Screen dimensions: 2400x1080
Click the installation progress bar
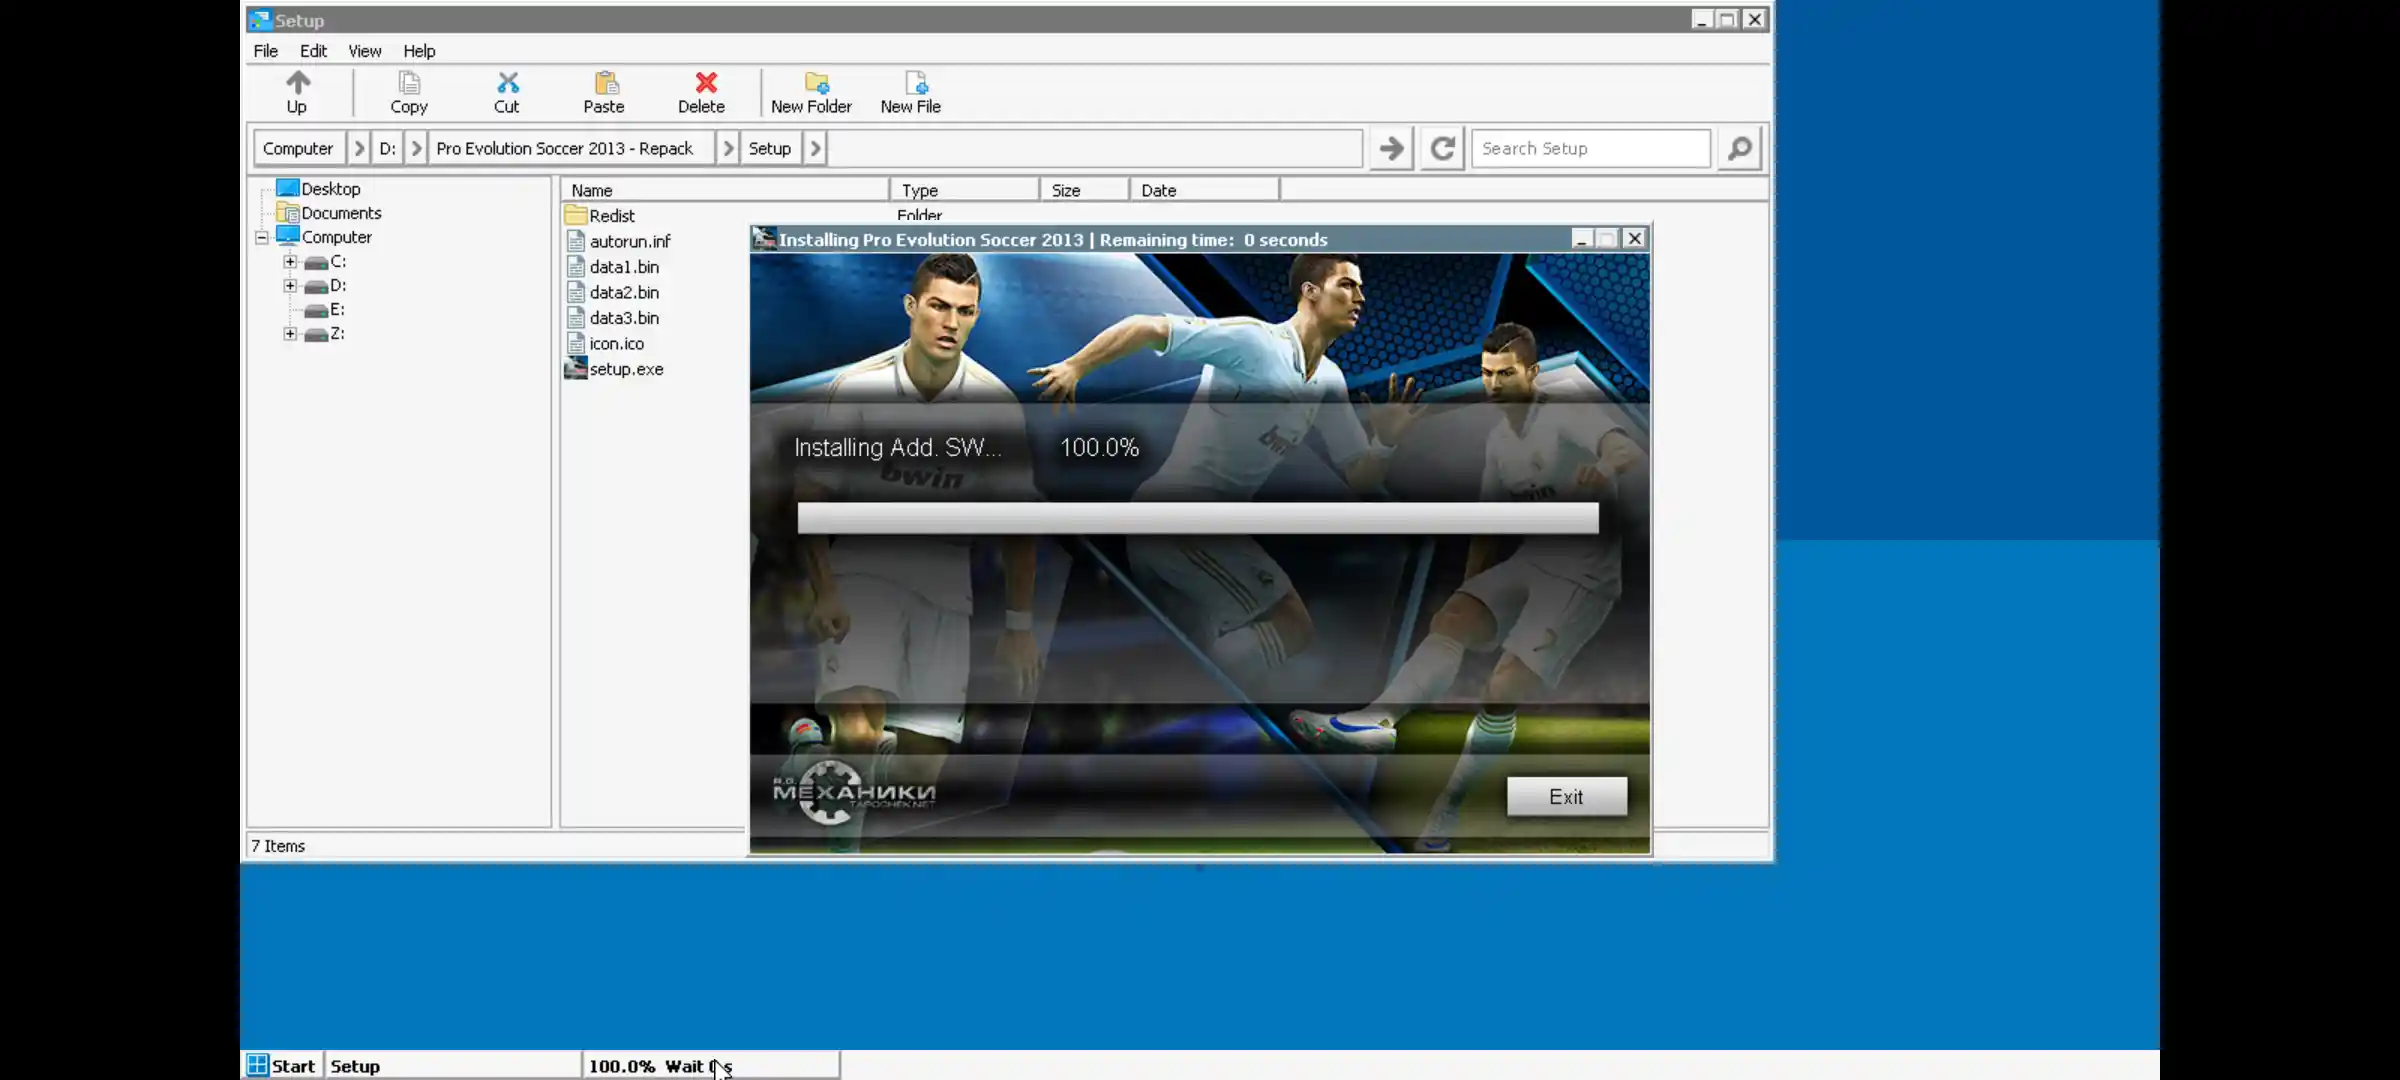tap(1197, 518)
